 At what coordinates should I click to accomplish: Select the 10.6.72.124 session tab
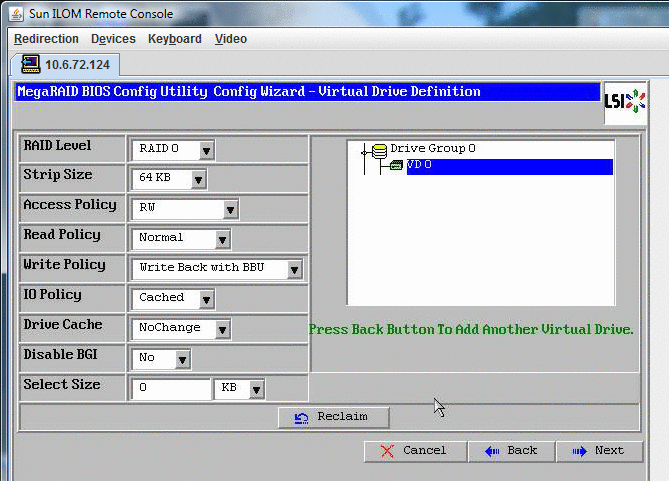pos(66,64)
